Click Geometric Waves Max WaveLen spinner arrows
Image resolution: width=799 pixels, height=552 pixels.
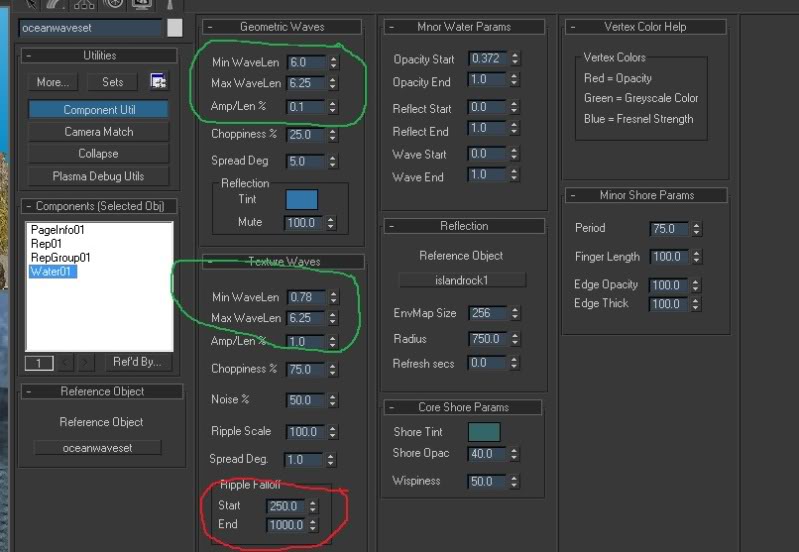tap(333, 83)
